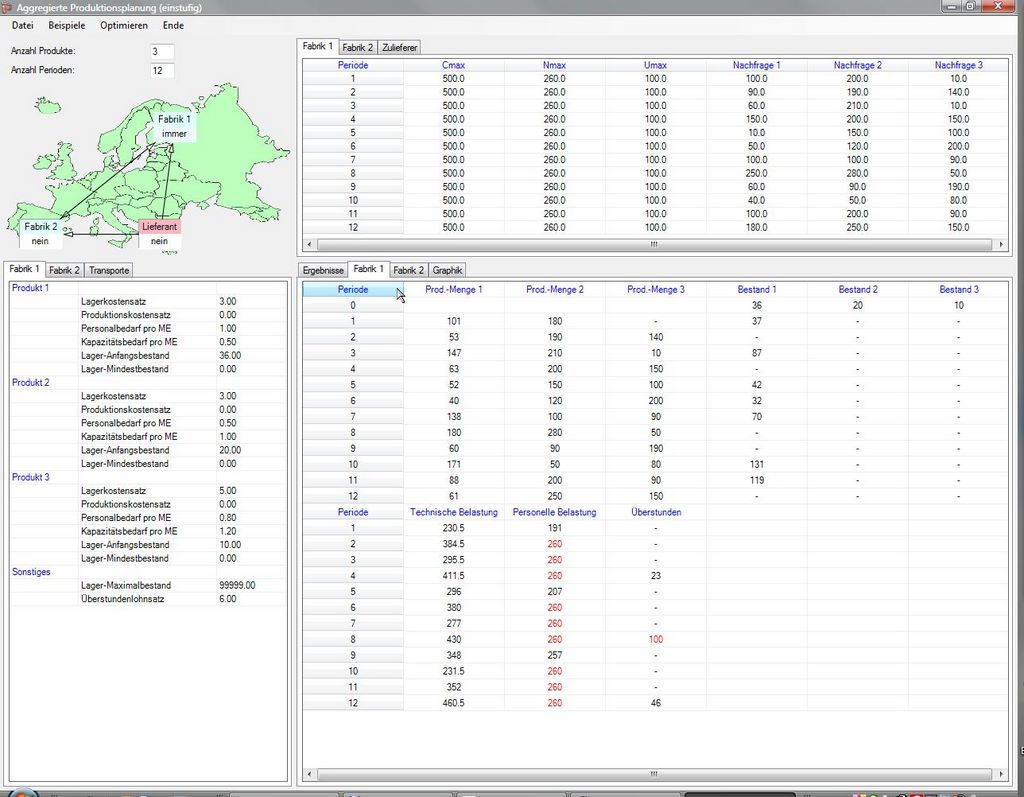Click left arrow of results table scrollbar
The height and width of the screenshot is (797, 1024).
click(x=309, y=774)
